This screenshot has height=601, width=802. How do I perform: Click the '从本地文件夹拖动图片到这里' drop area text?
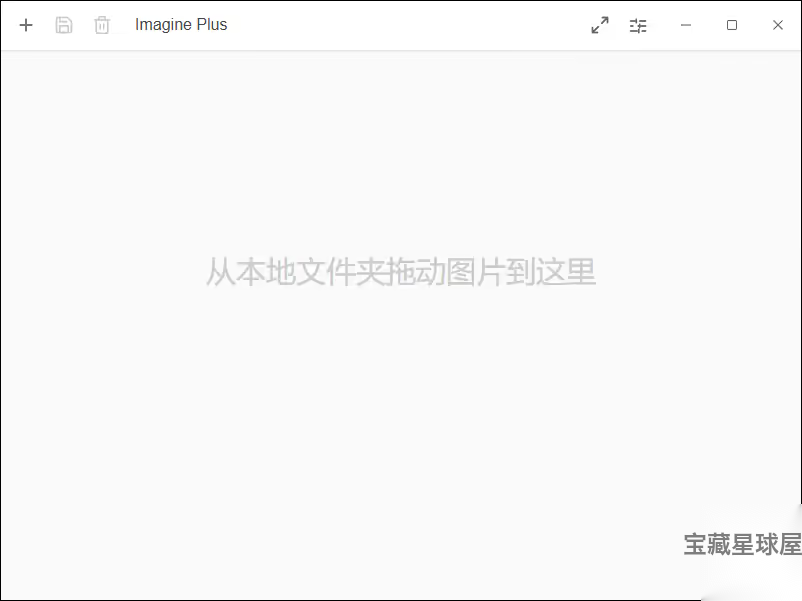[401, 272]
